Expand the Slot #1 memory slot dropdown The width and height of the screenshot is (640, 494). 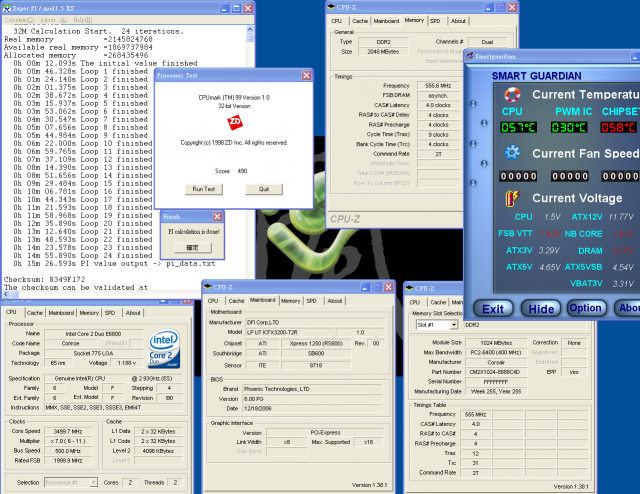[x=453, y=325]
